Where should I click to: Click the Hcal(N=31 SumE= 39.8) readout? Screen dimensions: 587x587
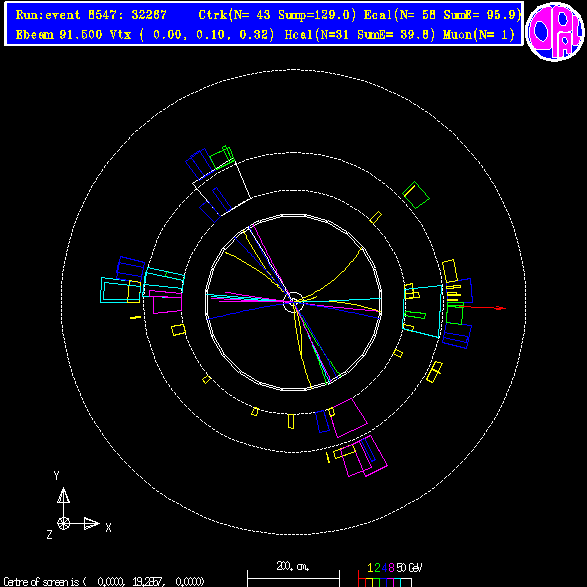click(360, 34)
